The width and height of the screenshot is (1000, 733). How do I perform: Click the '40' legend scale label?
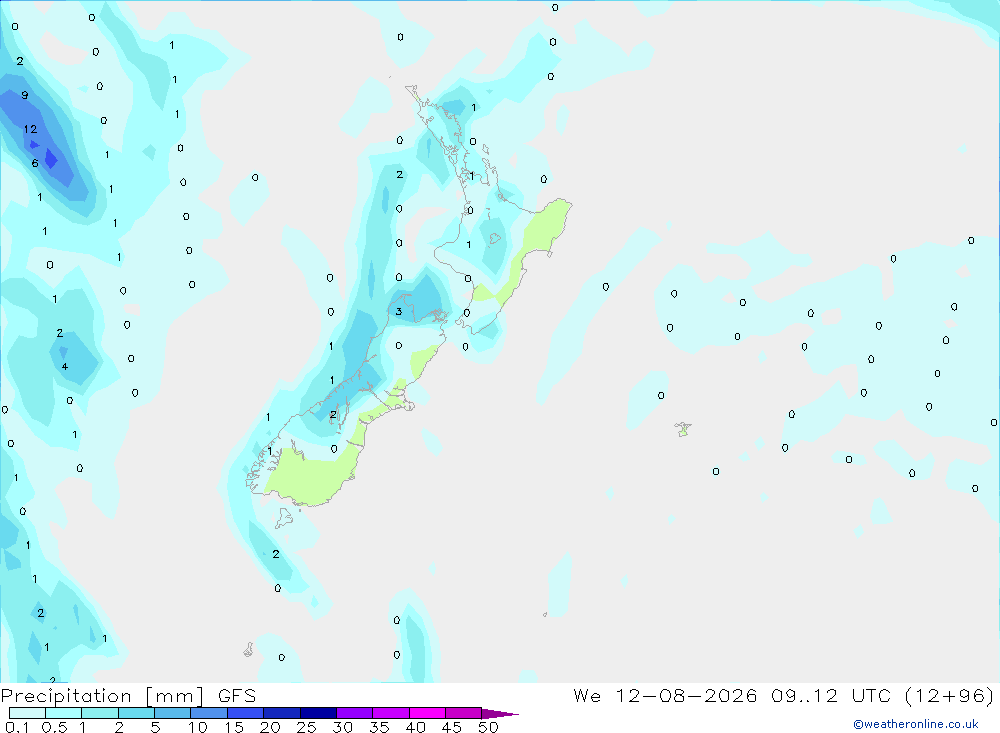(415, 727)
